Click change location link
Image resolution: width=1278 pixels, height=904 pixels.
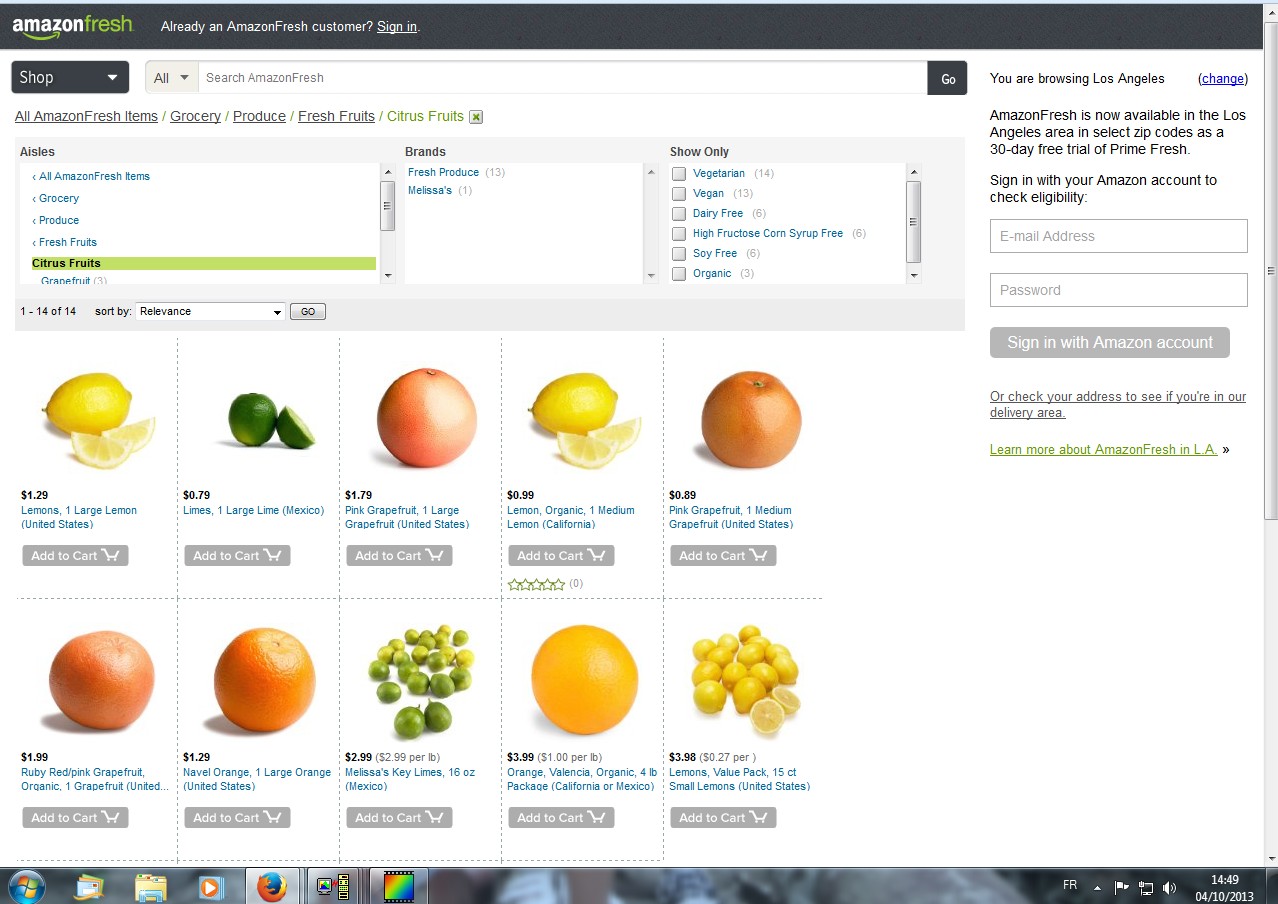click(x=1223, y=78)
